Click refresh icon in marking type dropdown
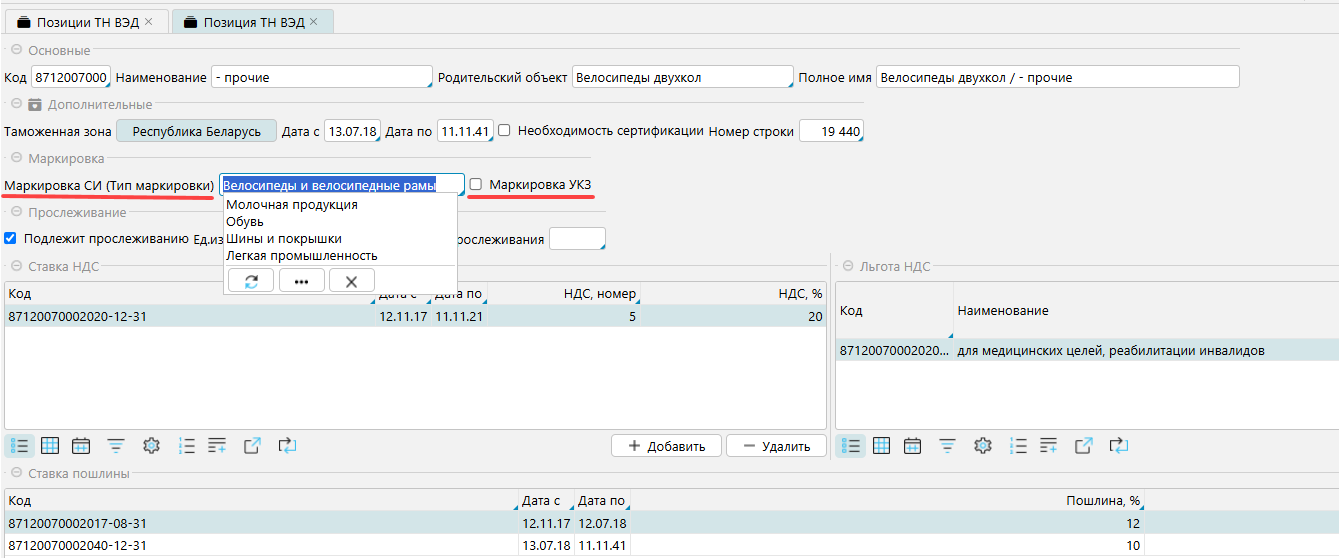This screenshot has height=558, width=1339. pyautogui.click(x=251, y=282)
